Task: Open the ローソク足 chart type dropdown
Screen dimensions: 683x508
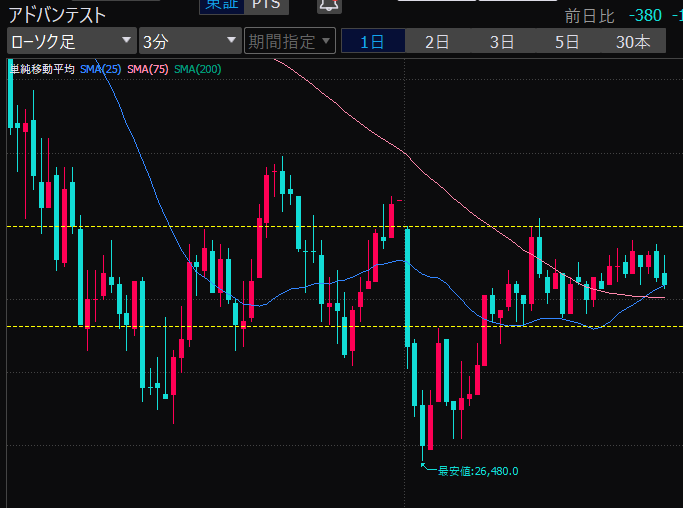Action: click(x=71, y=41)
